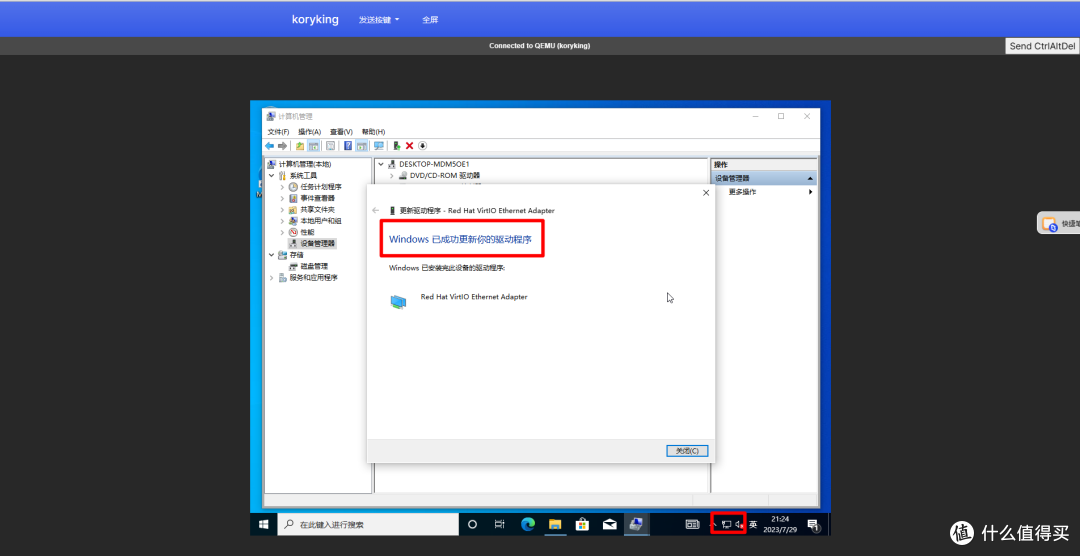Screen dimensions: 1080x556
Task: Collapse the 存储 tree node
Action: (271, 255)
